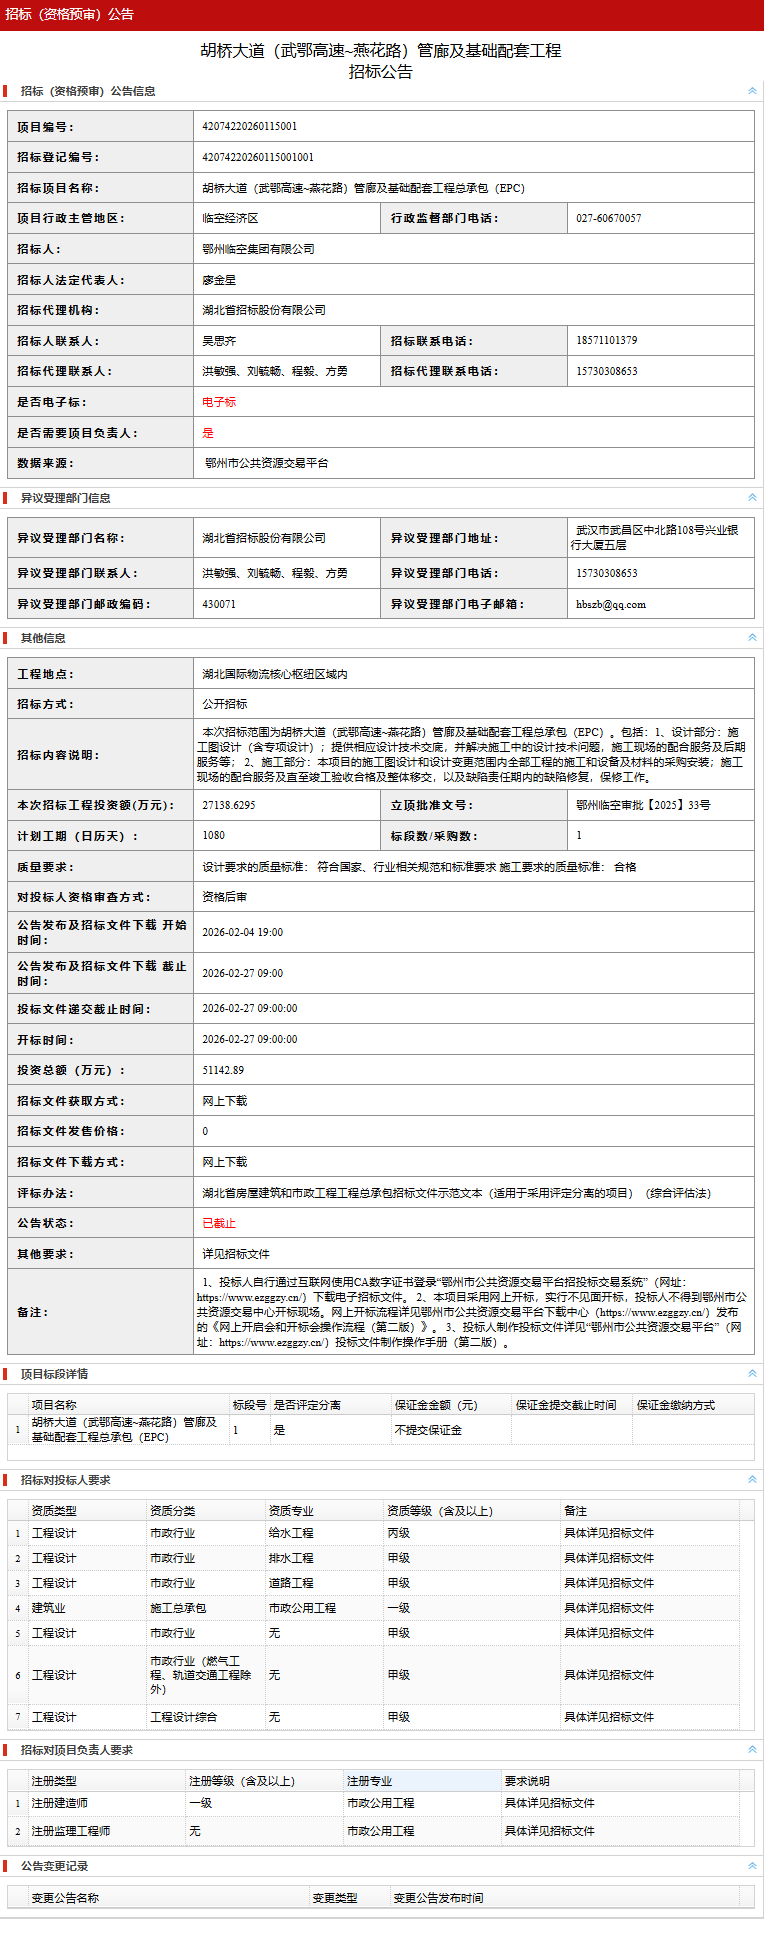Viewport: 764px width, 1951px height.
Task: Click the 资质类型 column header
Action: click(54, 1511)
